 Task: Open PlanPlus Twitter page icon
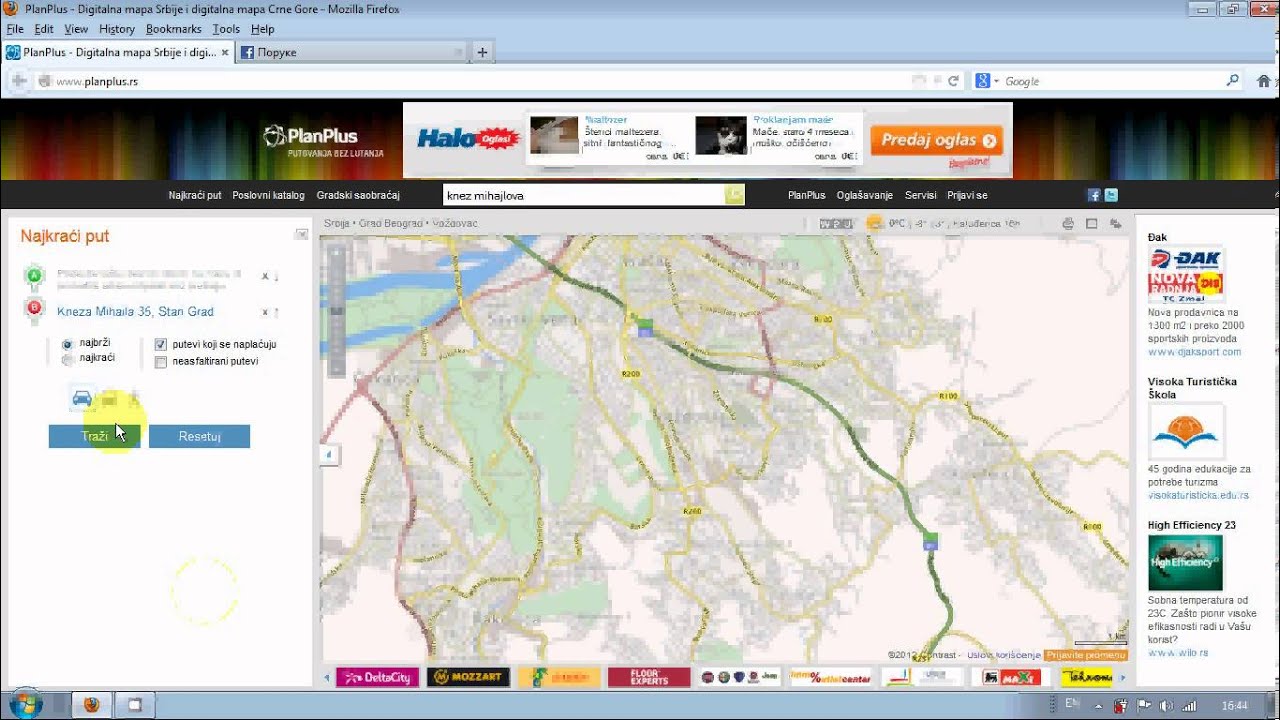(x=1111, y=195)
